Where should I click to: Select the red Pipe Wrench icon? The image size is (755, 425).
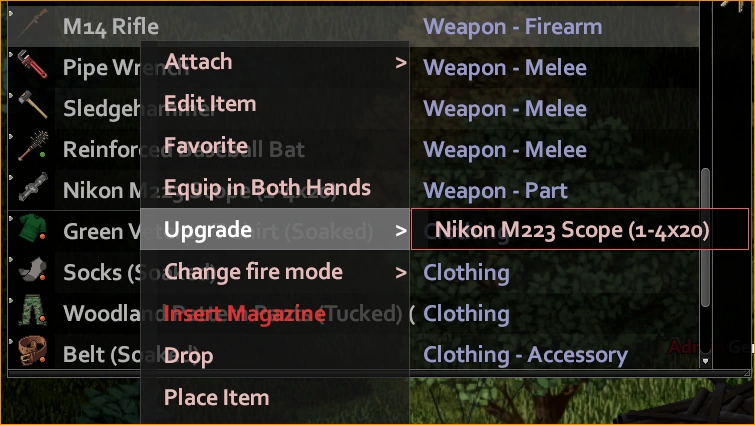[x=32, y=64]
